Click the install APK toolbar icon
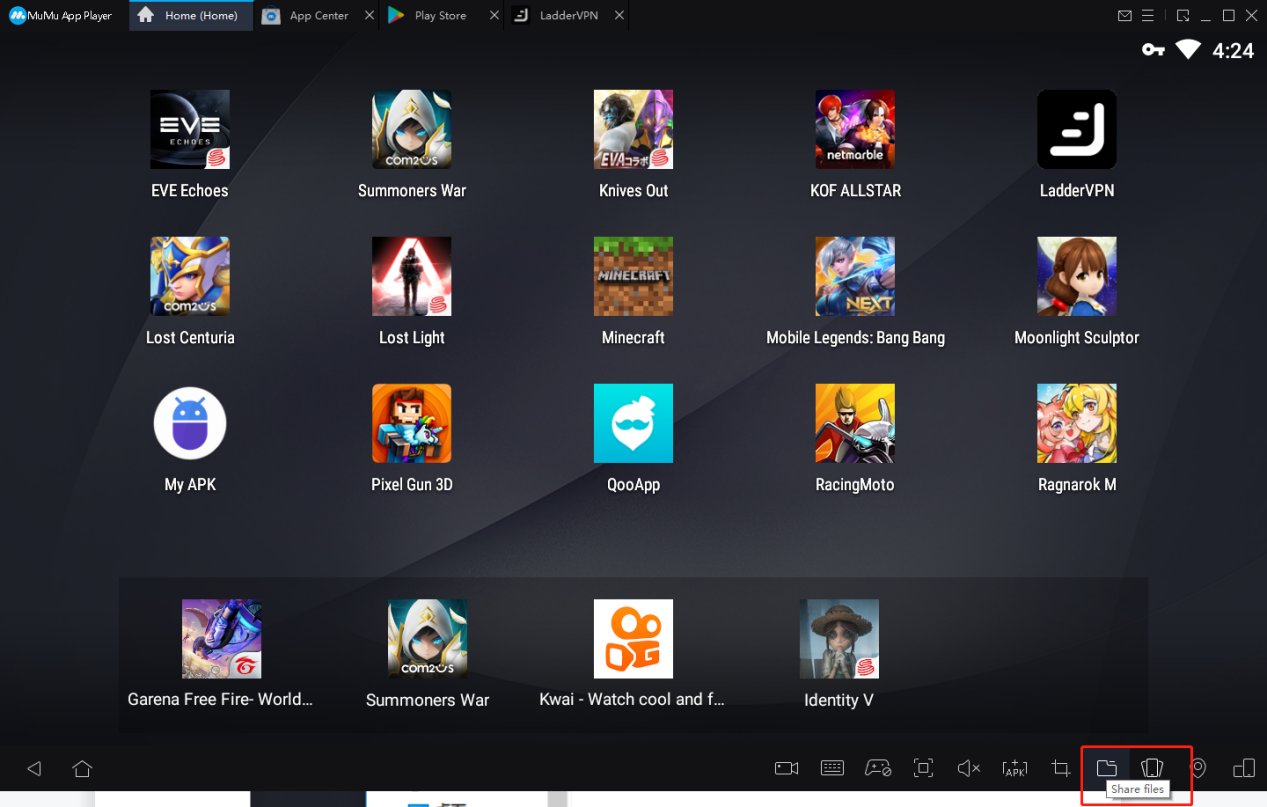1267x807 pixels. 1014,768
